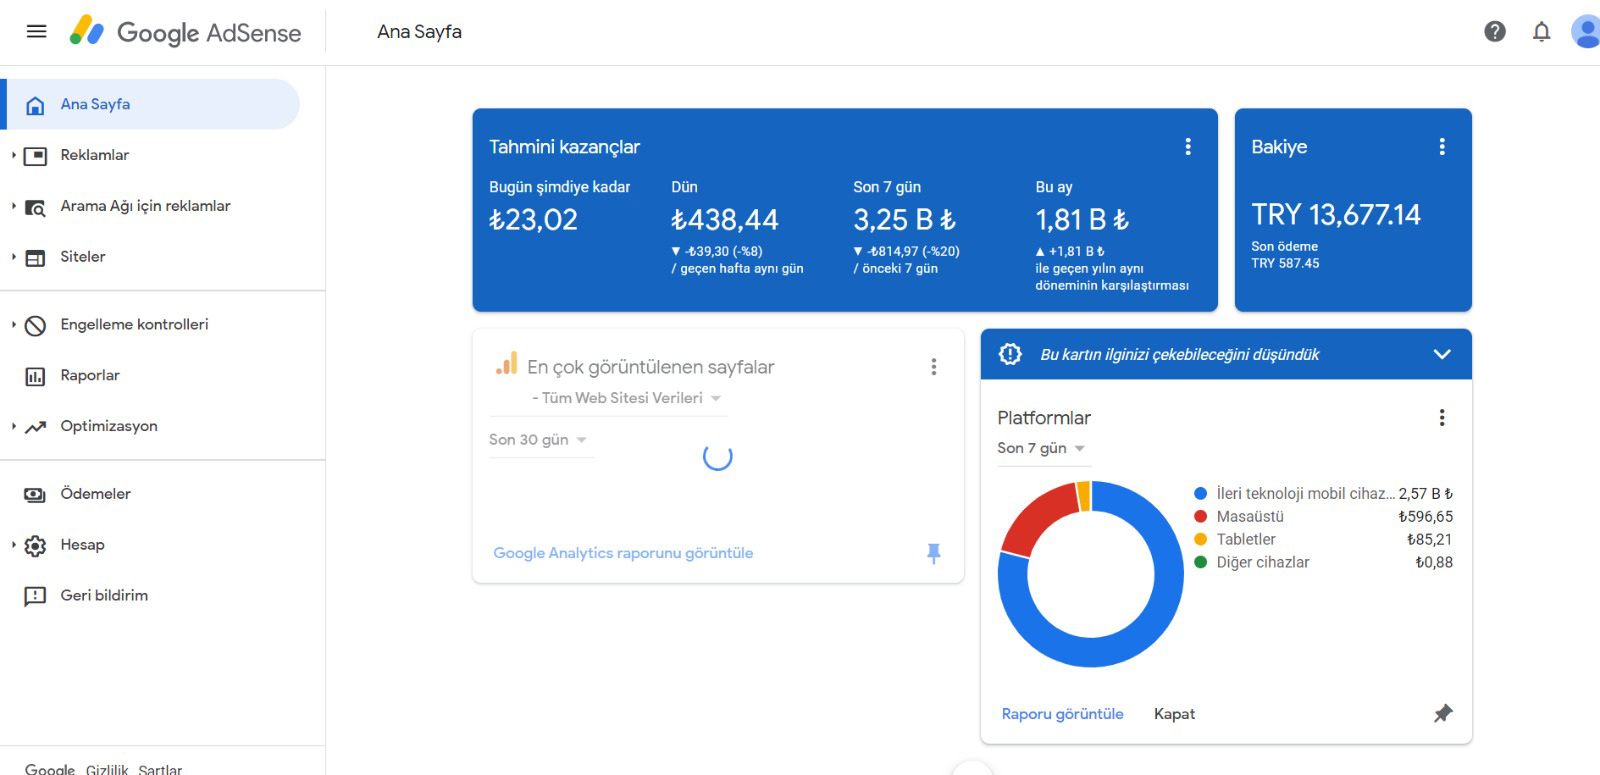Open Bakiye card three-dot menu
This screenshot has width=1600, height=775.
tap(1442, 147)
